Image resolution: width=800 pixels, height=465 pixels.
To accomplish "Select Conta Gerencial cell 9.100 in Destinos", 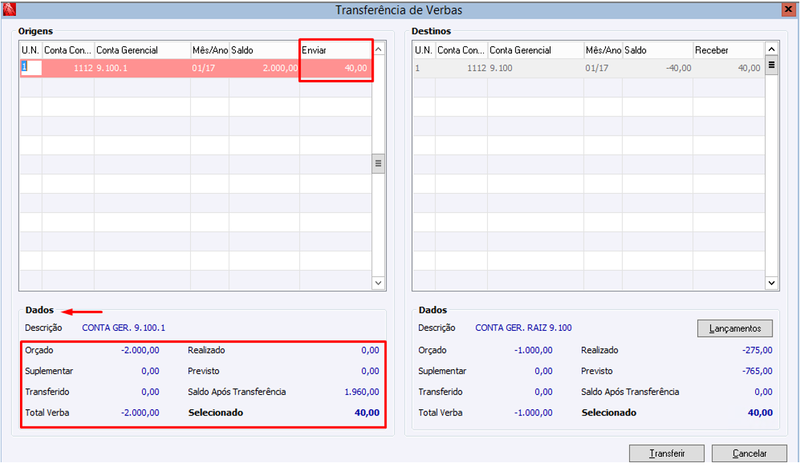I will click(536, 68).
